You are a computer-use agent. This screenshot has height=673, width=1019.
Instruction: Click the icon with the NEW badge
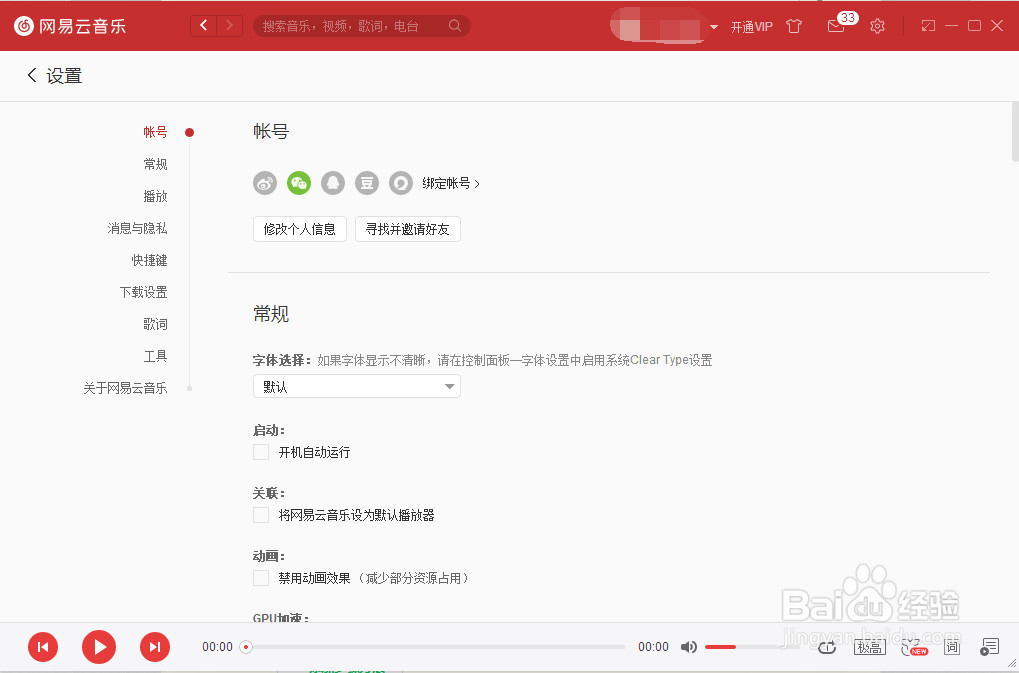point(914,647)
